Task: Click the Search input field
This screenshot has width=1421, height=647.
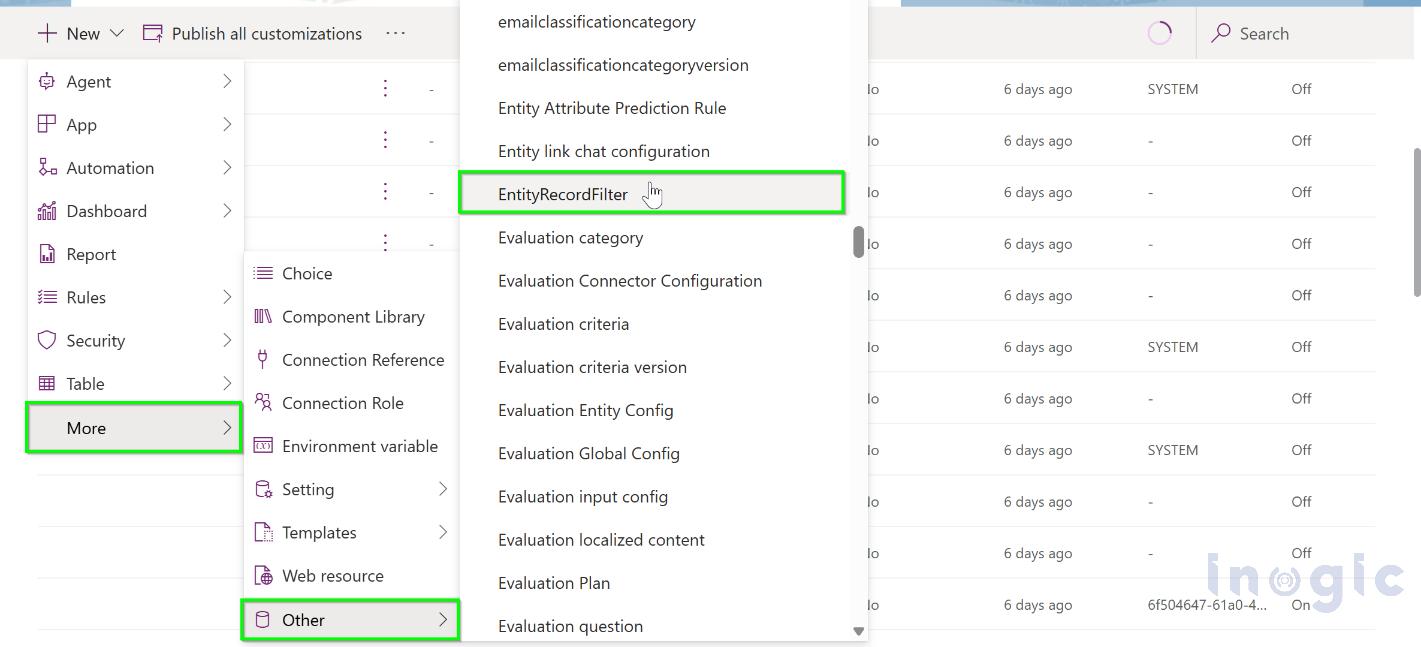Action: 1305,33
